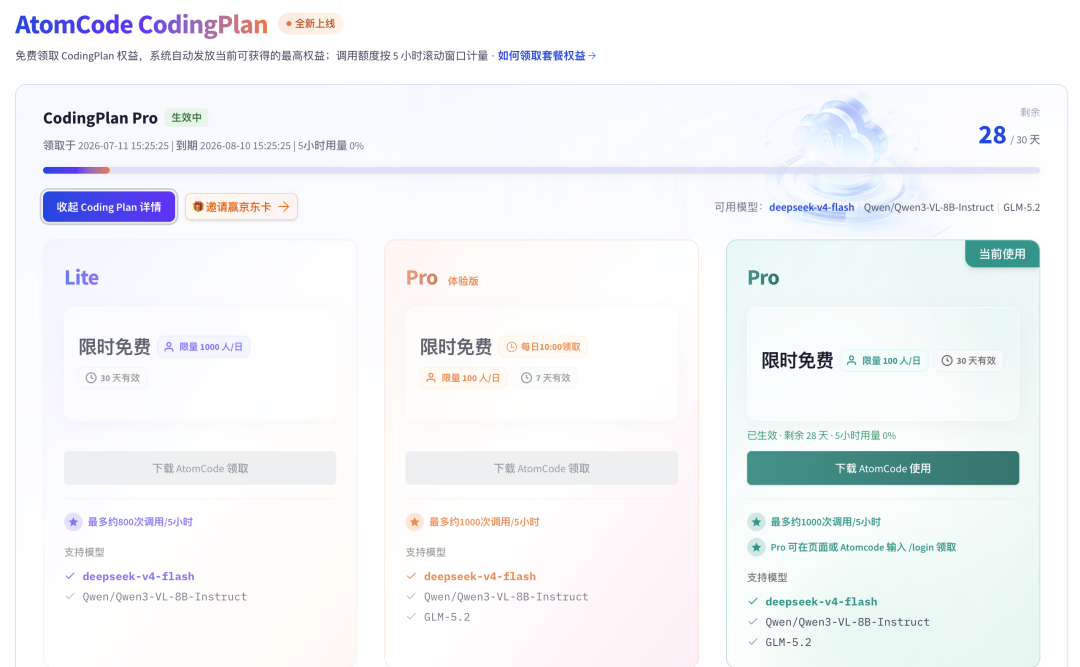Click the person icon in Lite '限量 1000 人/日'

coord(169,347)
